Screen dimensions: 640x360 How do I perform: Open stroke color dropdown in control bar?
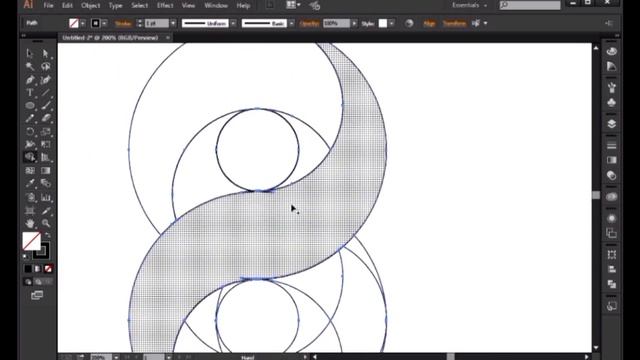click(x=104, y=23)
